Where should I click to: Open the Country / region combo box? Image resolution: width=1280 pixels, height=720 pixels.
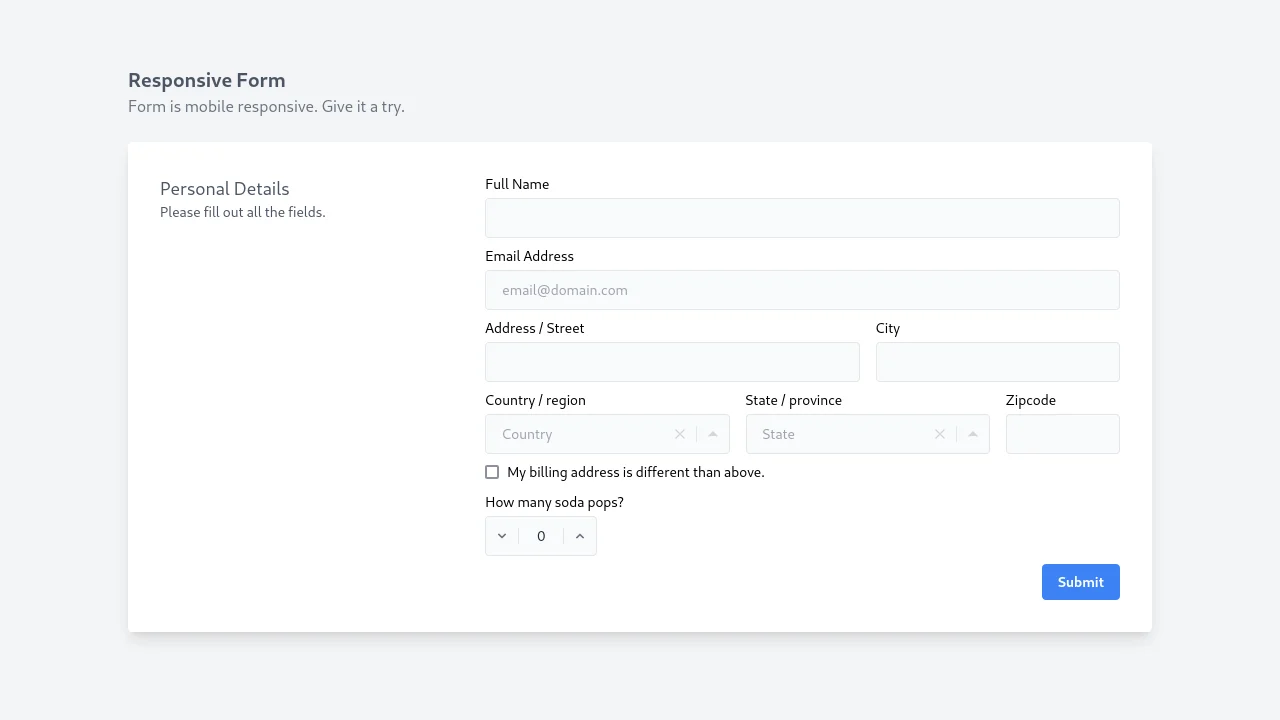[x=580, y=434]
